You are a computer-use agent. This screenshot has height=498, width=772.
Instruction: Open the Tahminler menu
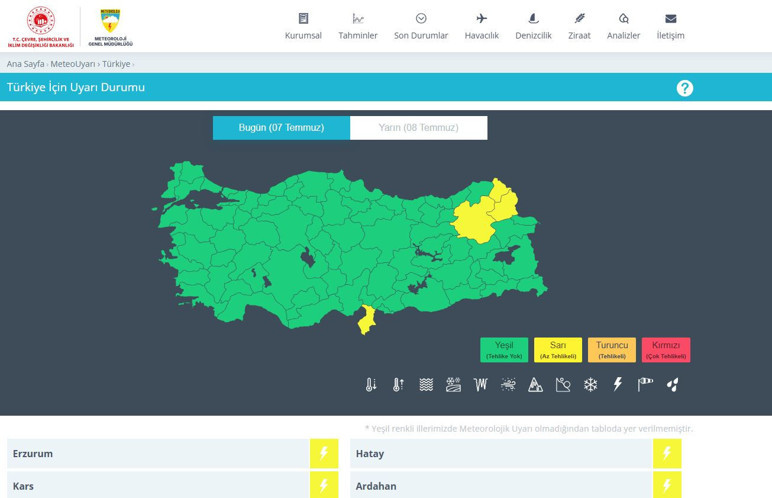pos(358,27)
